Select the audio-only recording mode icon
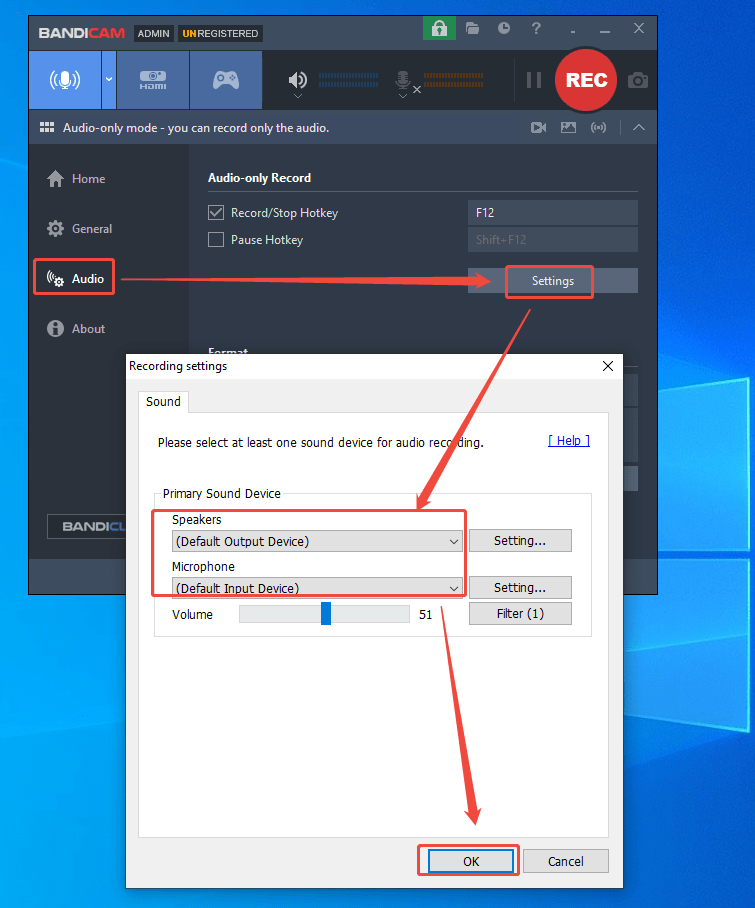 click(65, 80)
